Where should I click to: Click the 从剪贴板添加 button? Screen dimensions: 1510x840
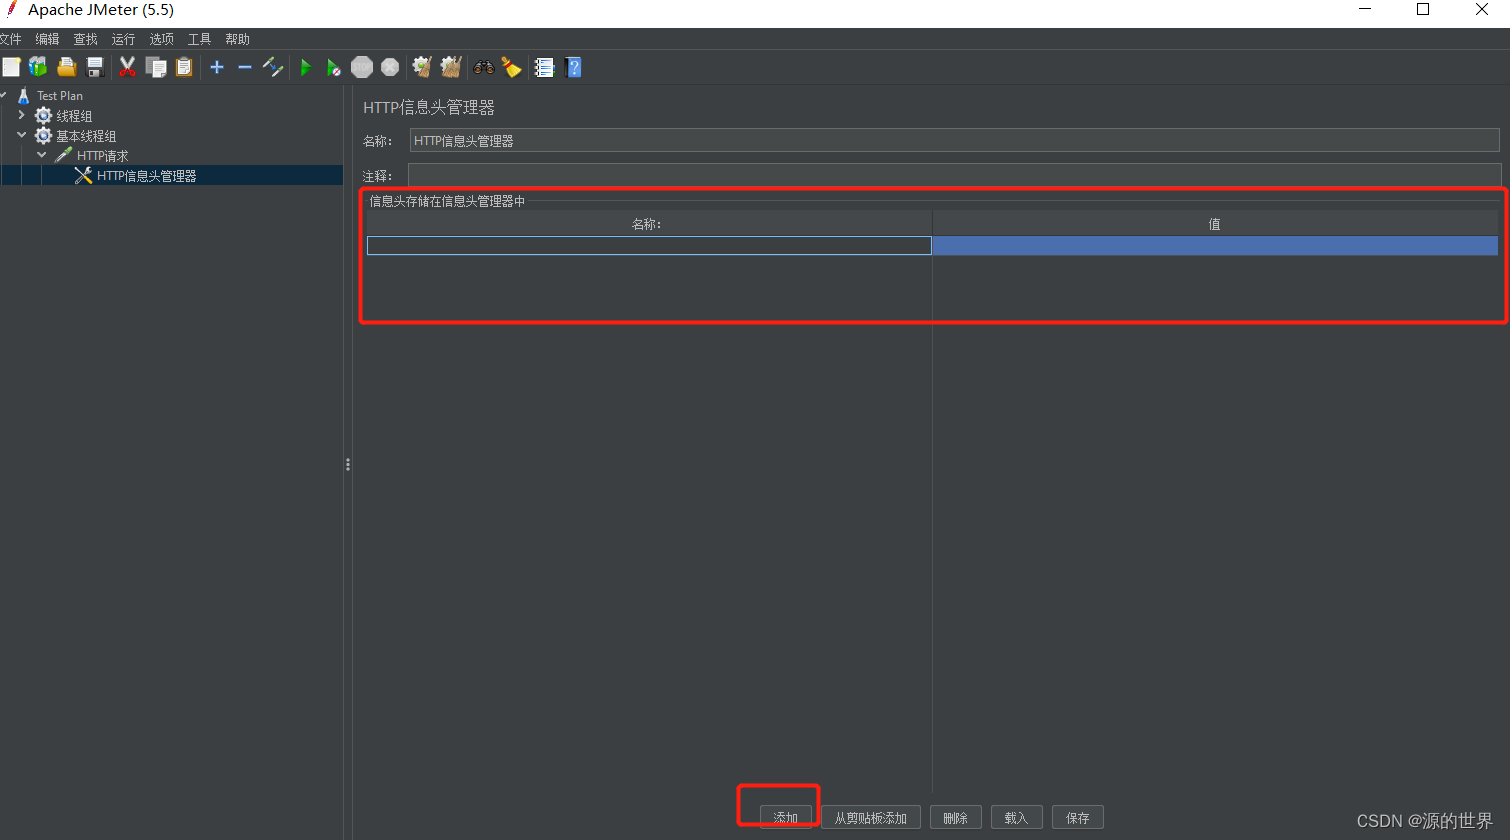871,817
